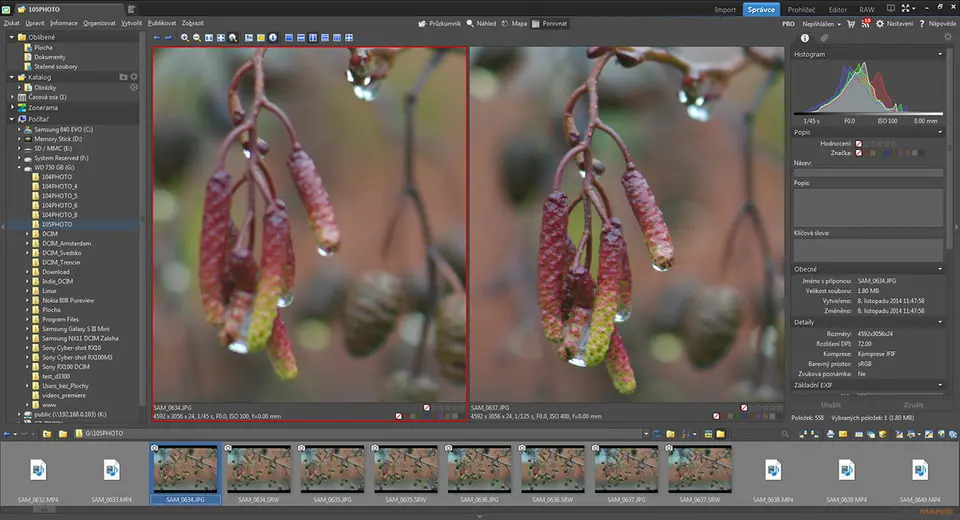This screenshot has width=960, height=520.
Task: Switch to the keywords tag panel icon
Action: 825,38
